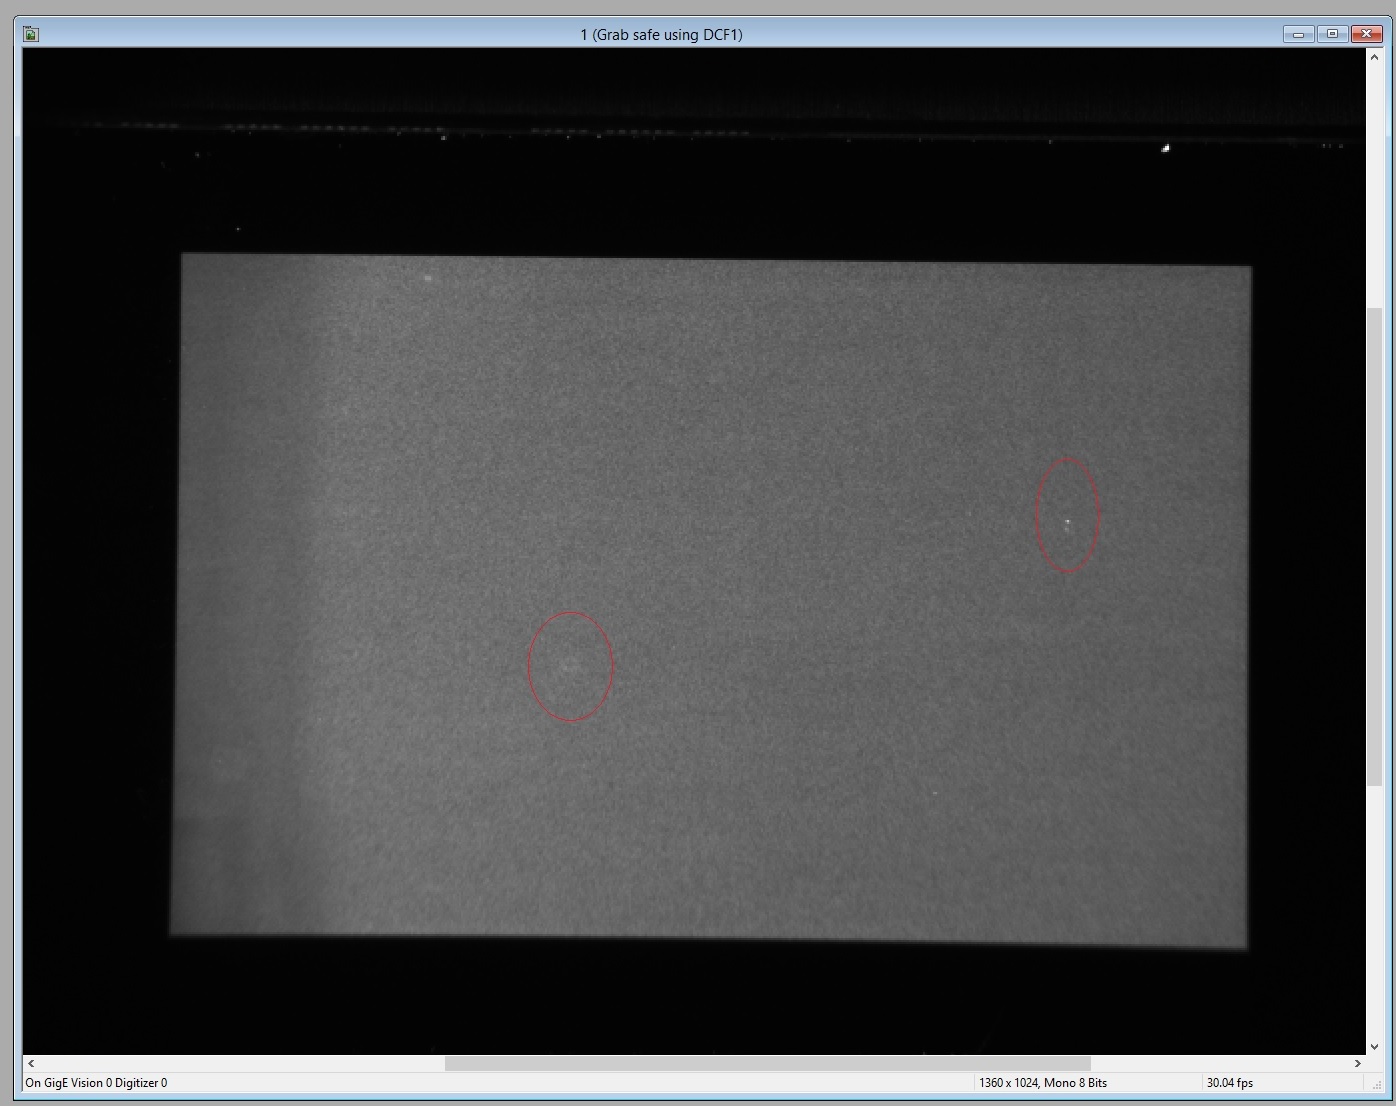This screenshot has width=1396, height=1106.
Task: Click the horizontal scrollbar thumb
Action: click(x=767, y=1063)
